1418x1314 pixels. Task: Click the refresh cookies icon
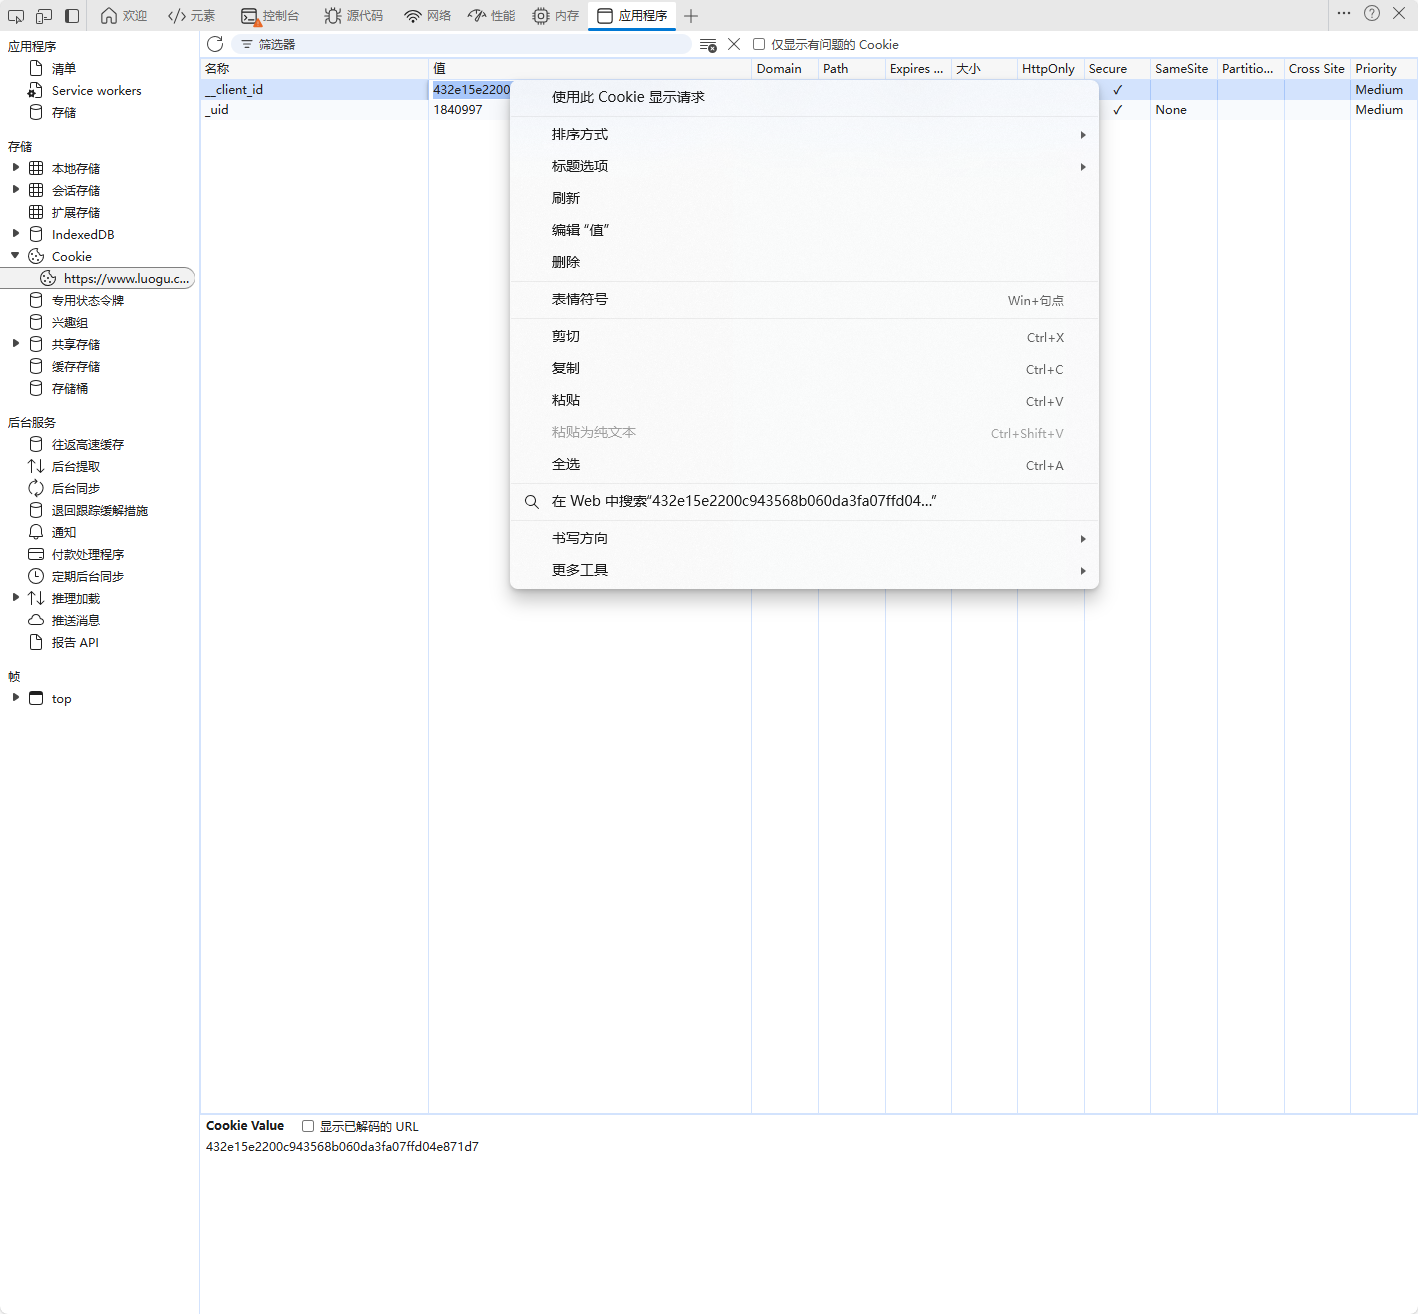(215, 44)
